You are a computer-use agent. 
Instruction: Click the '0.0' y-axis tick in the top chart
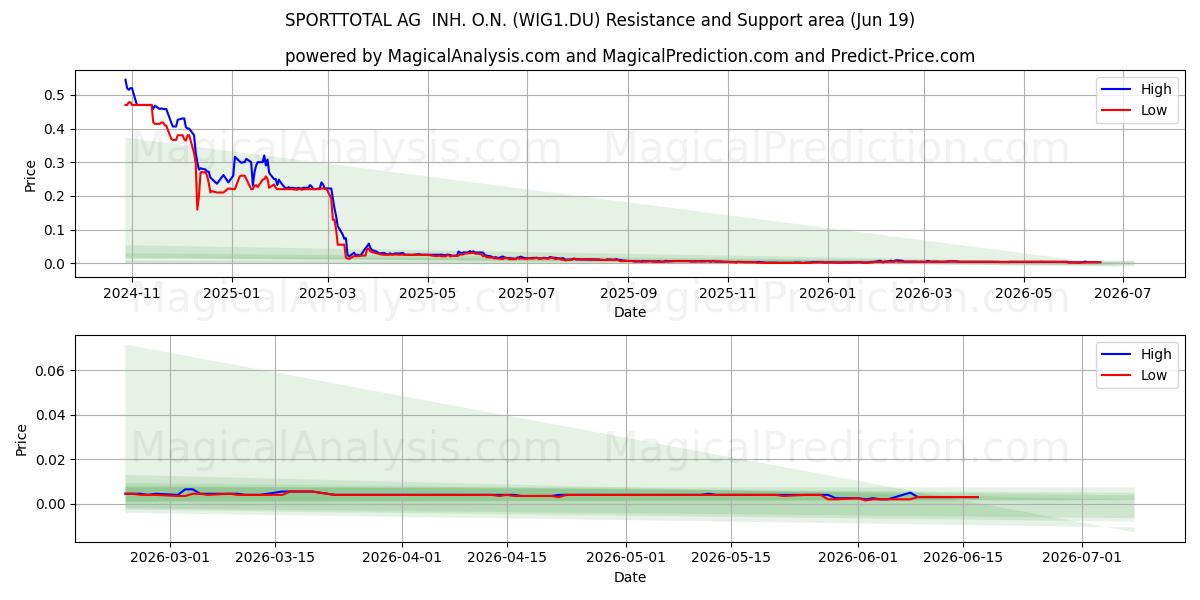[56, 264]
